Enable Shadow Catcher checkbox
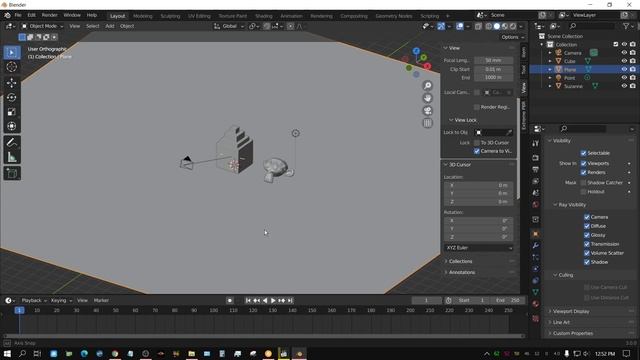Screen dimensions: 640x360 coord(583,182)
